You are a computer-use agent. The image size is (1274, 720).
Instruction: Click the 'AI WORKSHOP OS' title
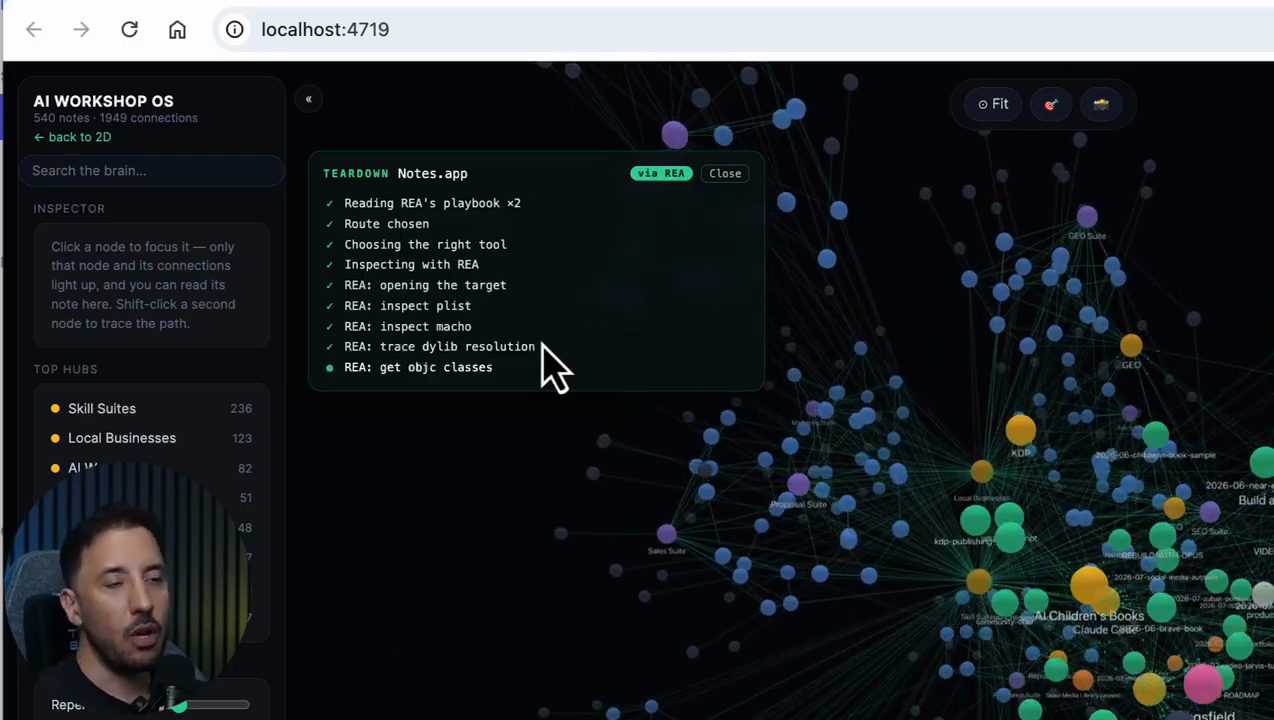pos(103,101)
